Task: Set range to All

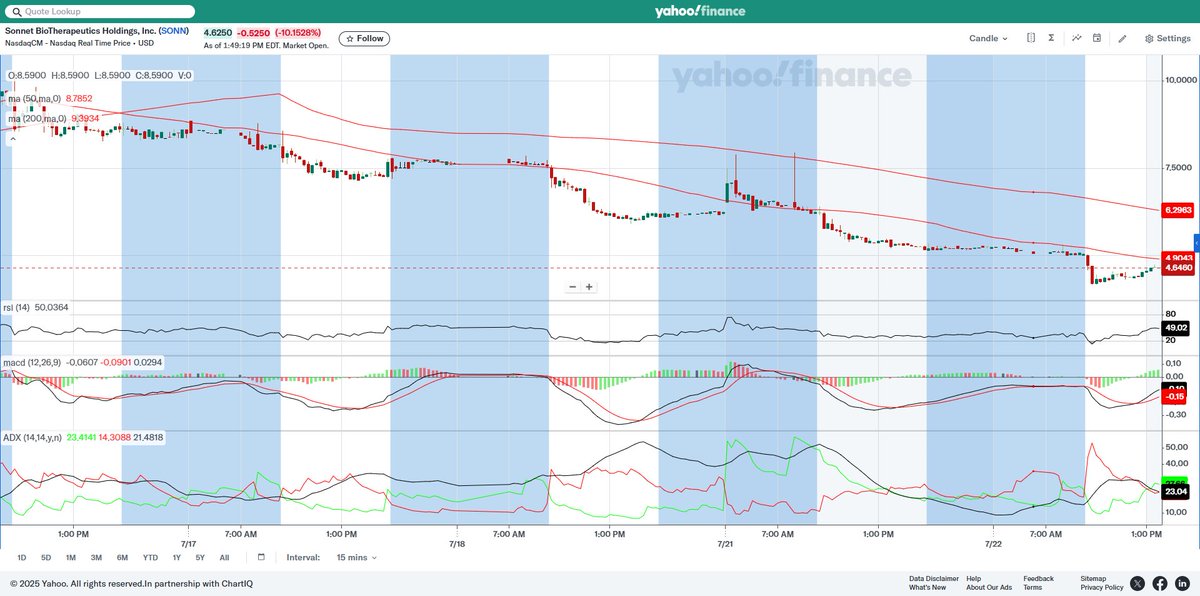Action: click(x=224, y=557)
